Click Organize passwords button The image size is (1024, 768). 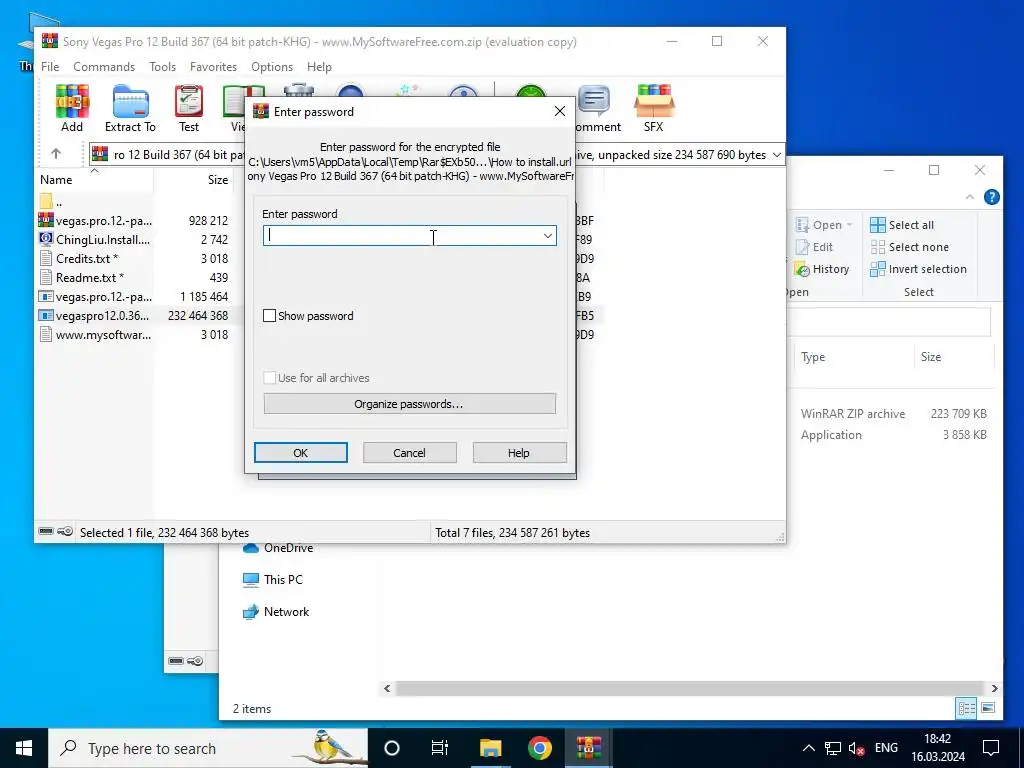[x=409, y=404]
